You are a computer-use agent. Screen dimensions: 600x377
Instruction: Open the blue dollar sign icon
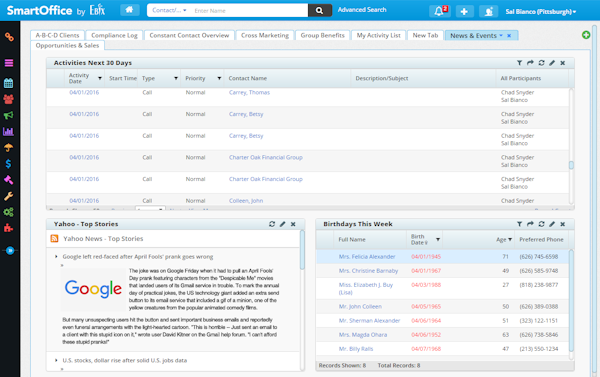[x=8, y=164]
